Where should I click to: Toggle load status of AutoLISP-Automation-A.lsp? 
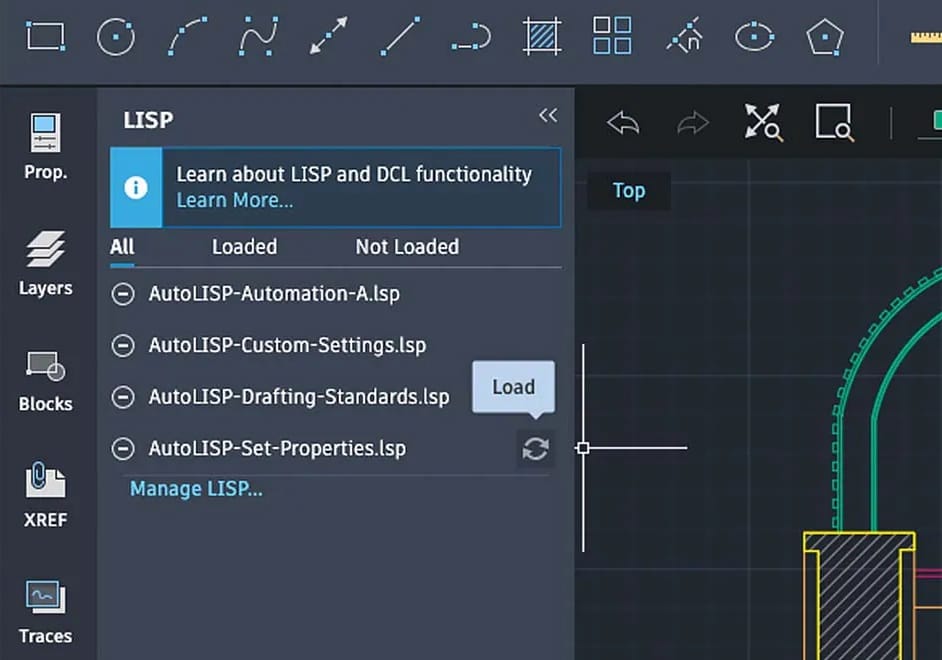(123, 294)
